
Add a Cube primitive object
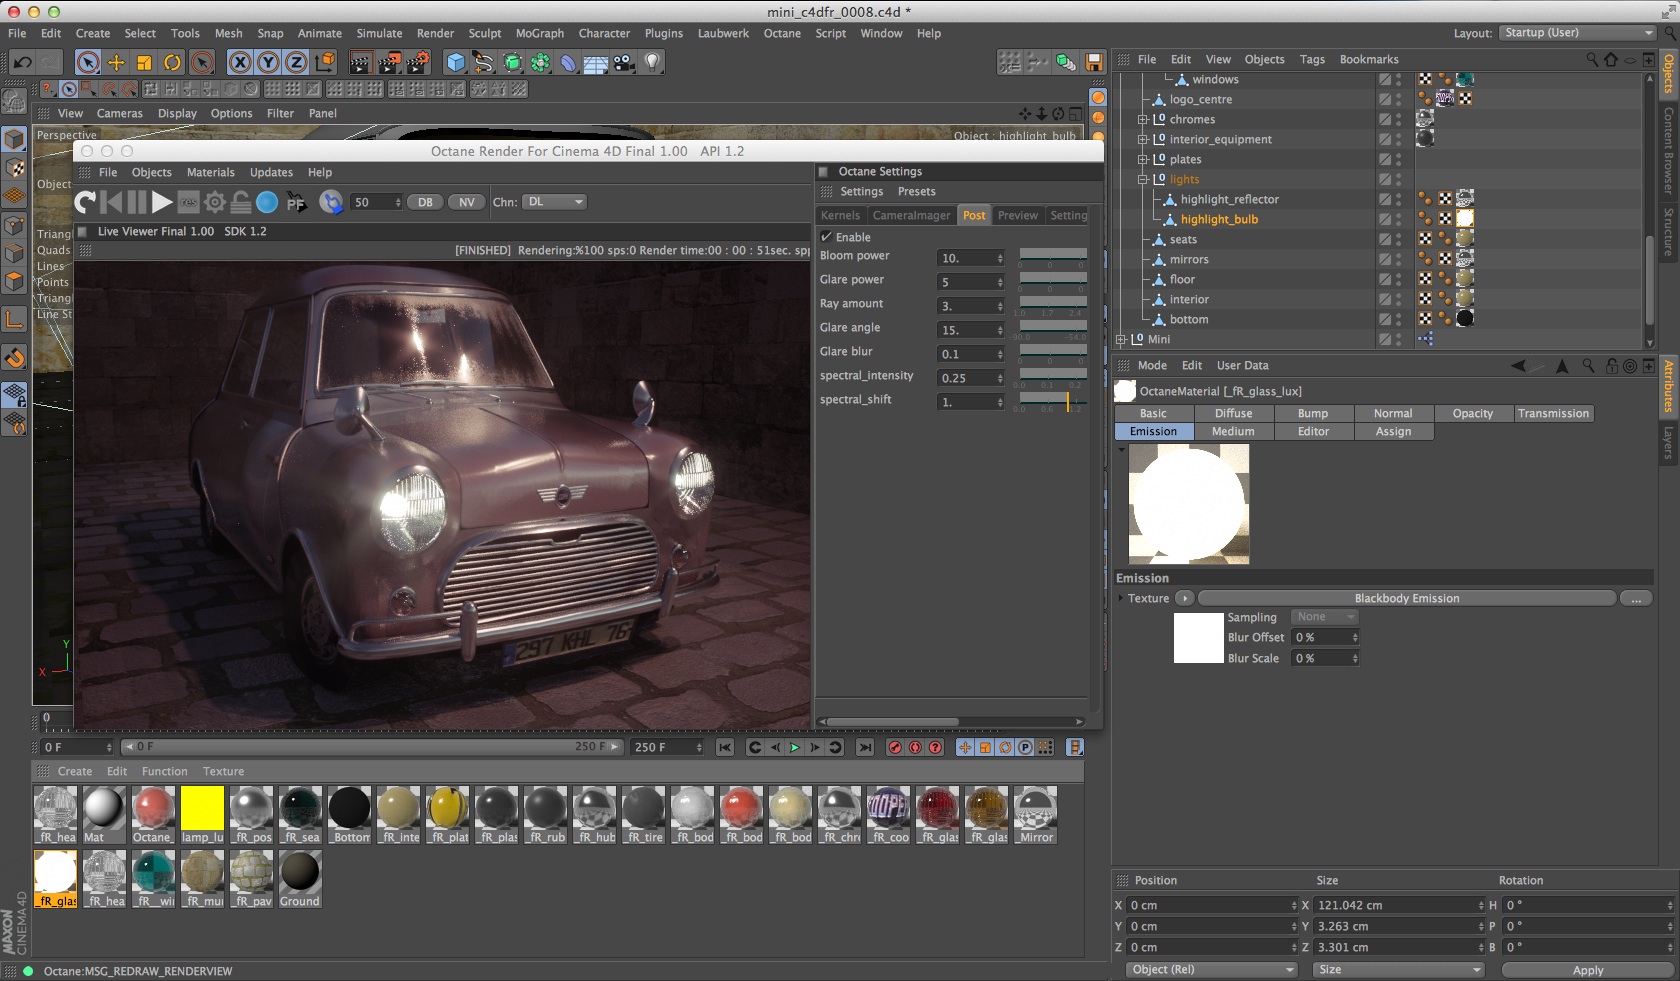(x=456, y=63)
